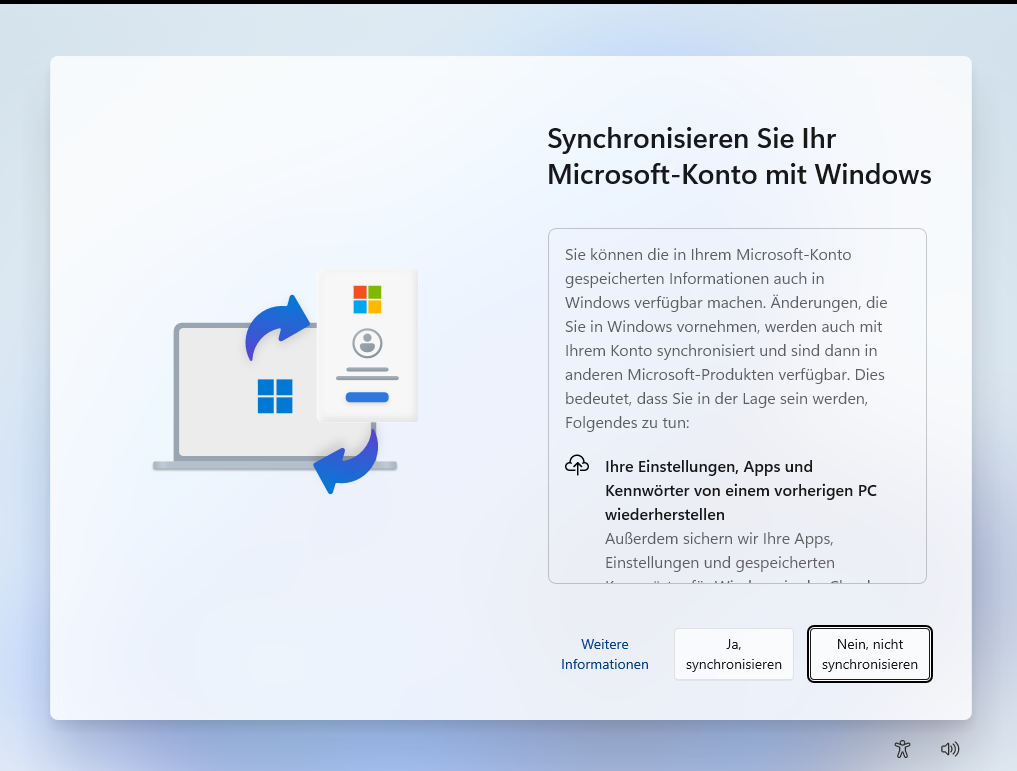Click the user profile icon in the illustration
The height and width of the screenshot is (771, 1017).
click(x=367, y=345)
